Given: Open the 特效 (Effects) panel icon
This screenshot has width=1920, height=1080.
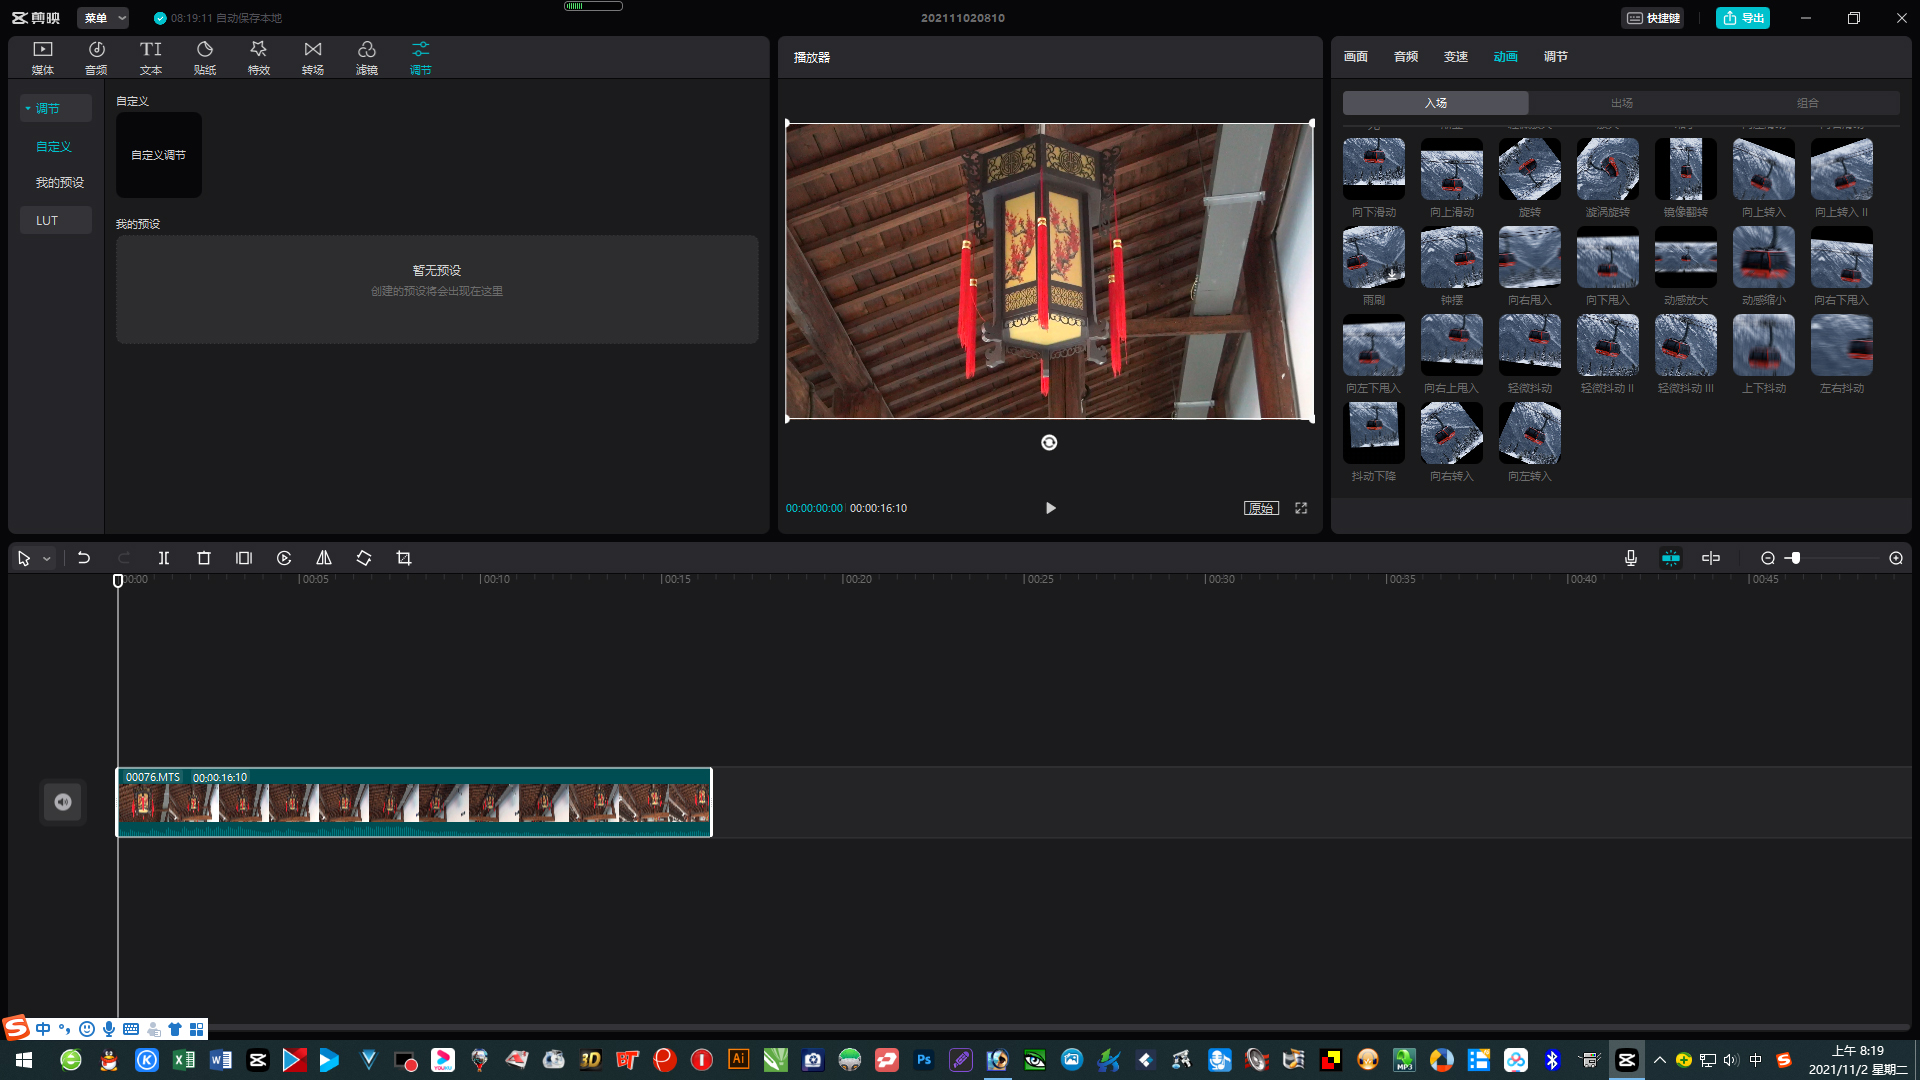Looking at the screenshot, I should click(259, 58).
